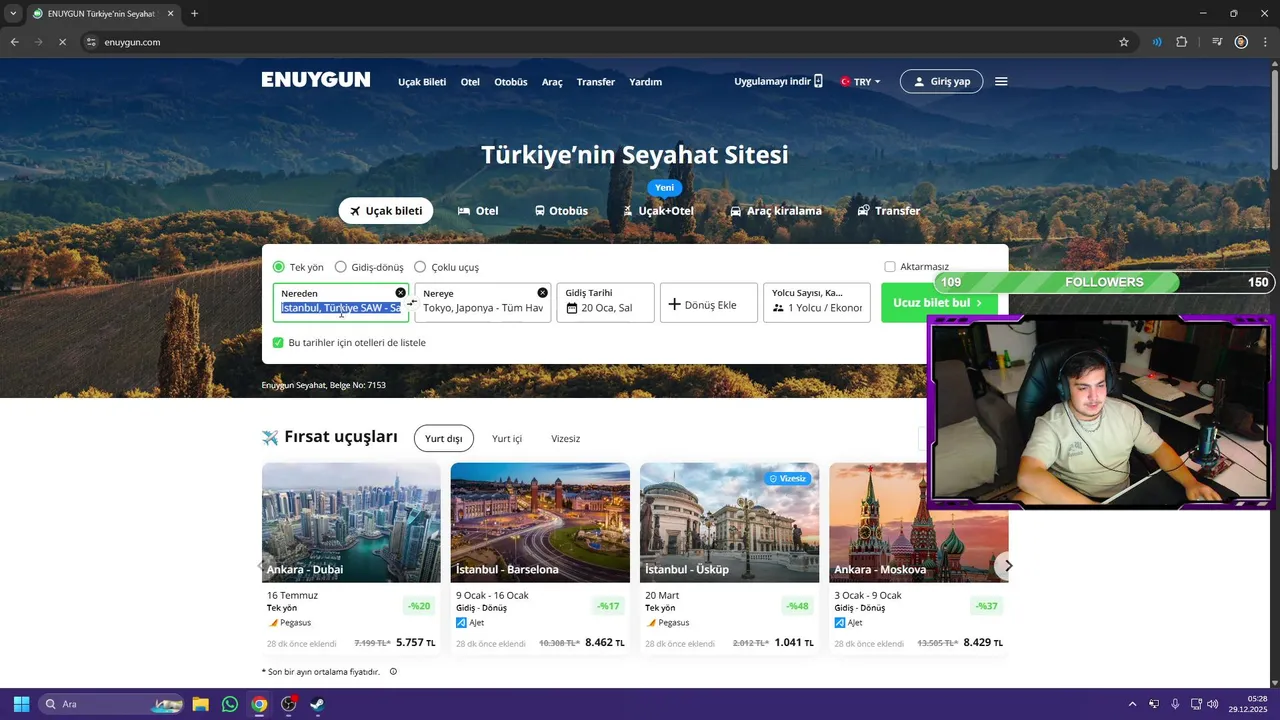Select the Yurt dışı deals filter
Image resolution: width=1280 pixels, height=720 pixels.
tap(444, 438)
